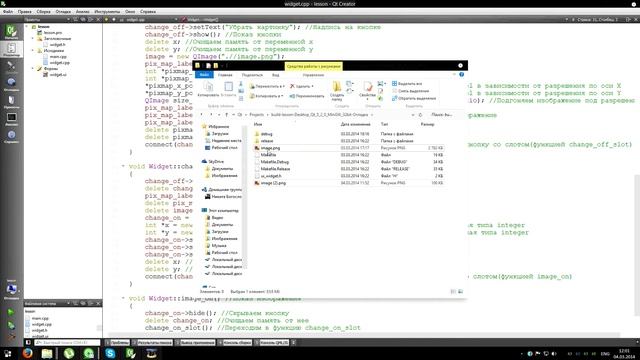The height and width of the screenshot is (360, 640).
Task: Open the Explorer help question mark icon
Action: [462, 75]
